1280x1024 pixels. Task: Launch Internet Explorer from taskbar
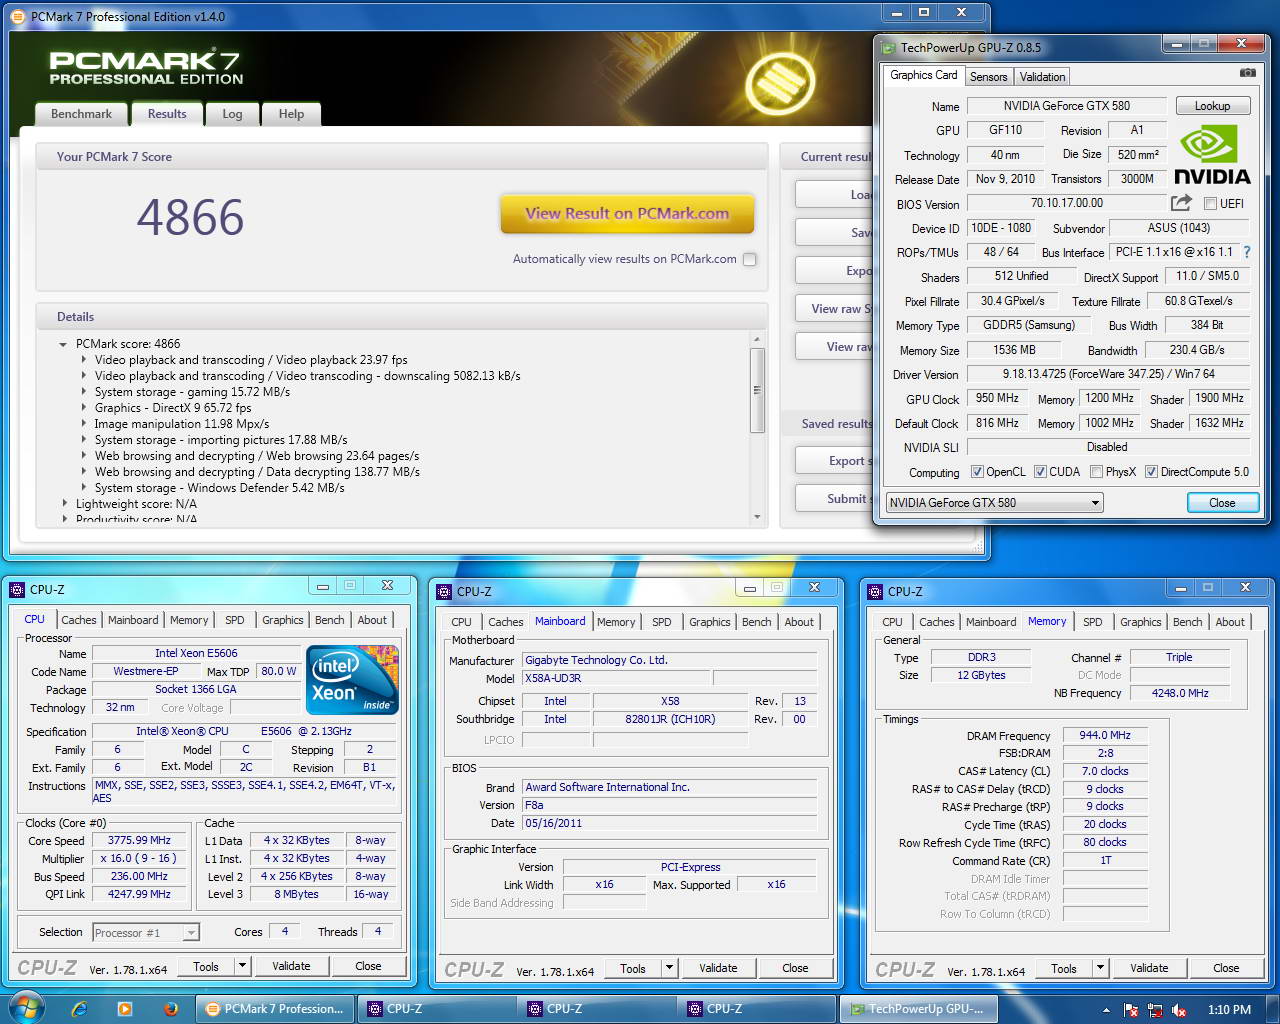click(x=79, y=1009)
